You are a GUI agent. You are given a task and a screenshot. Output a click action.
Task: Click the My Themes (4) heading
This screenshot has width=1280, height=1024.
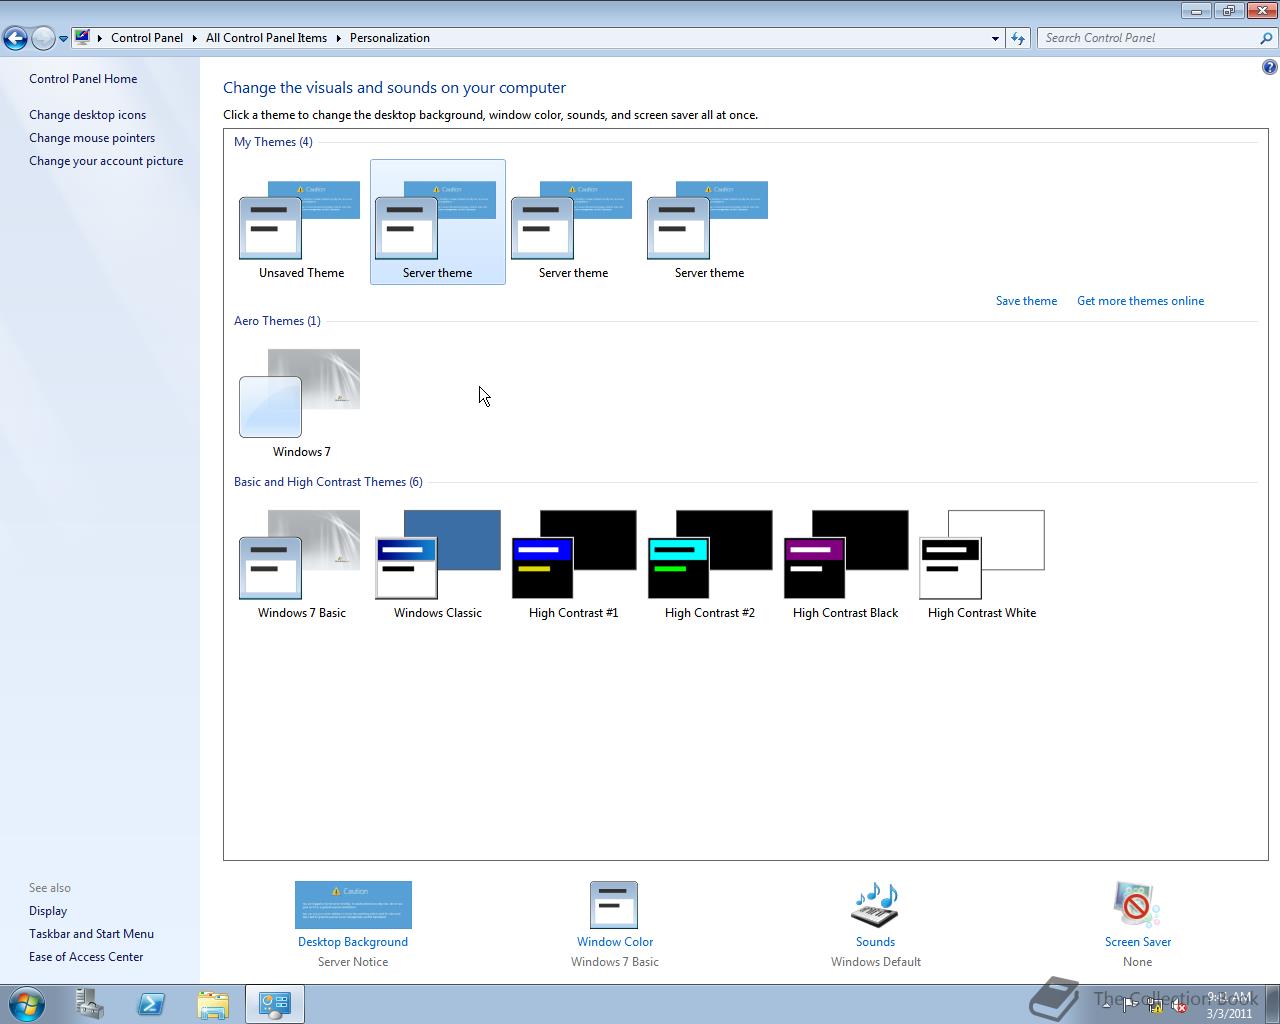273,142
